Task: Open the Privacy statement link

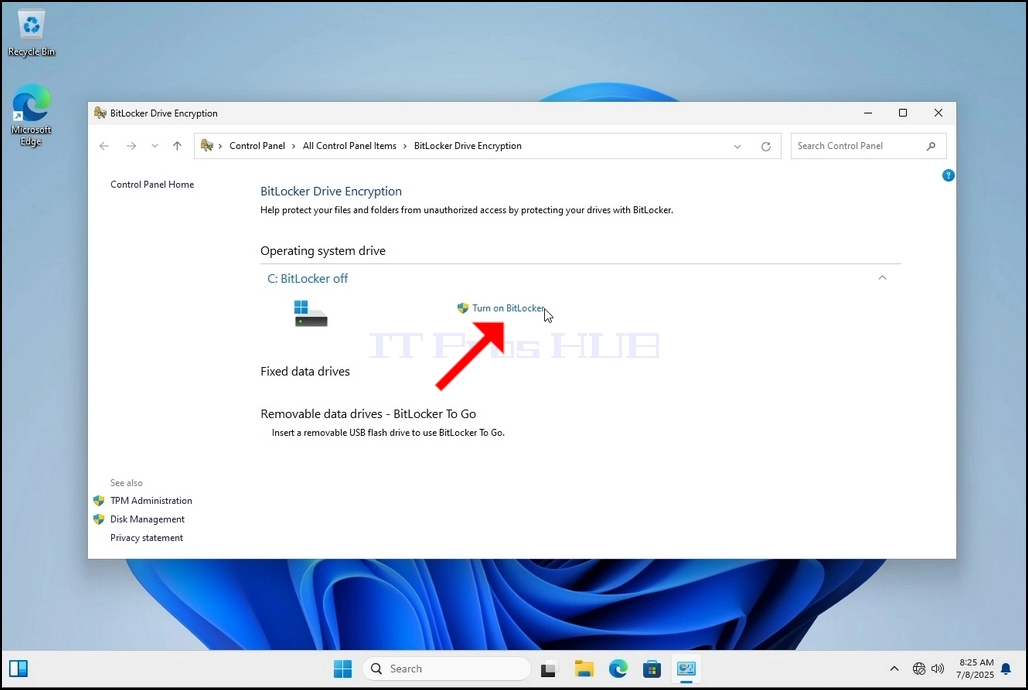Action: [x=146, y=538]
